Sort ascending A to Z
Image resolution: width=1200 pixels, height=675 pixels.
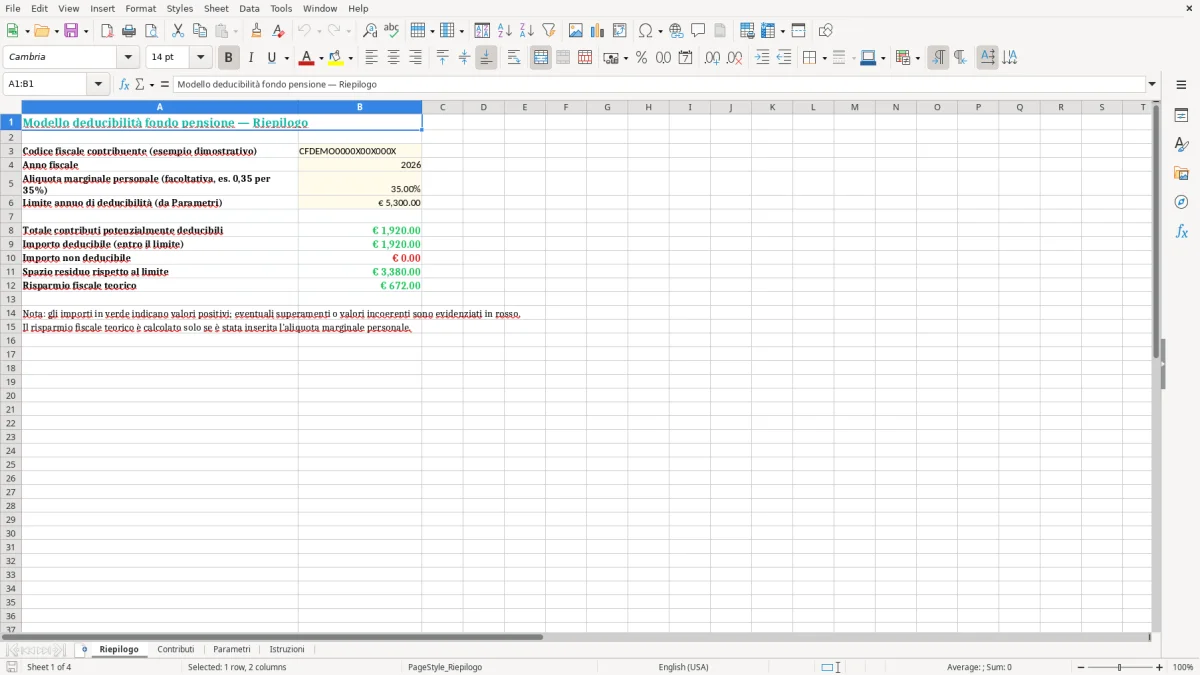pyautogui.click(x=505, y=31)
